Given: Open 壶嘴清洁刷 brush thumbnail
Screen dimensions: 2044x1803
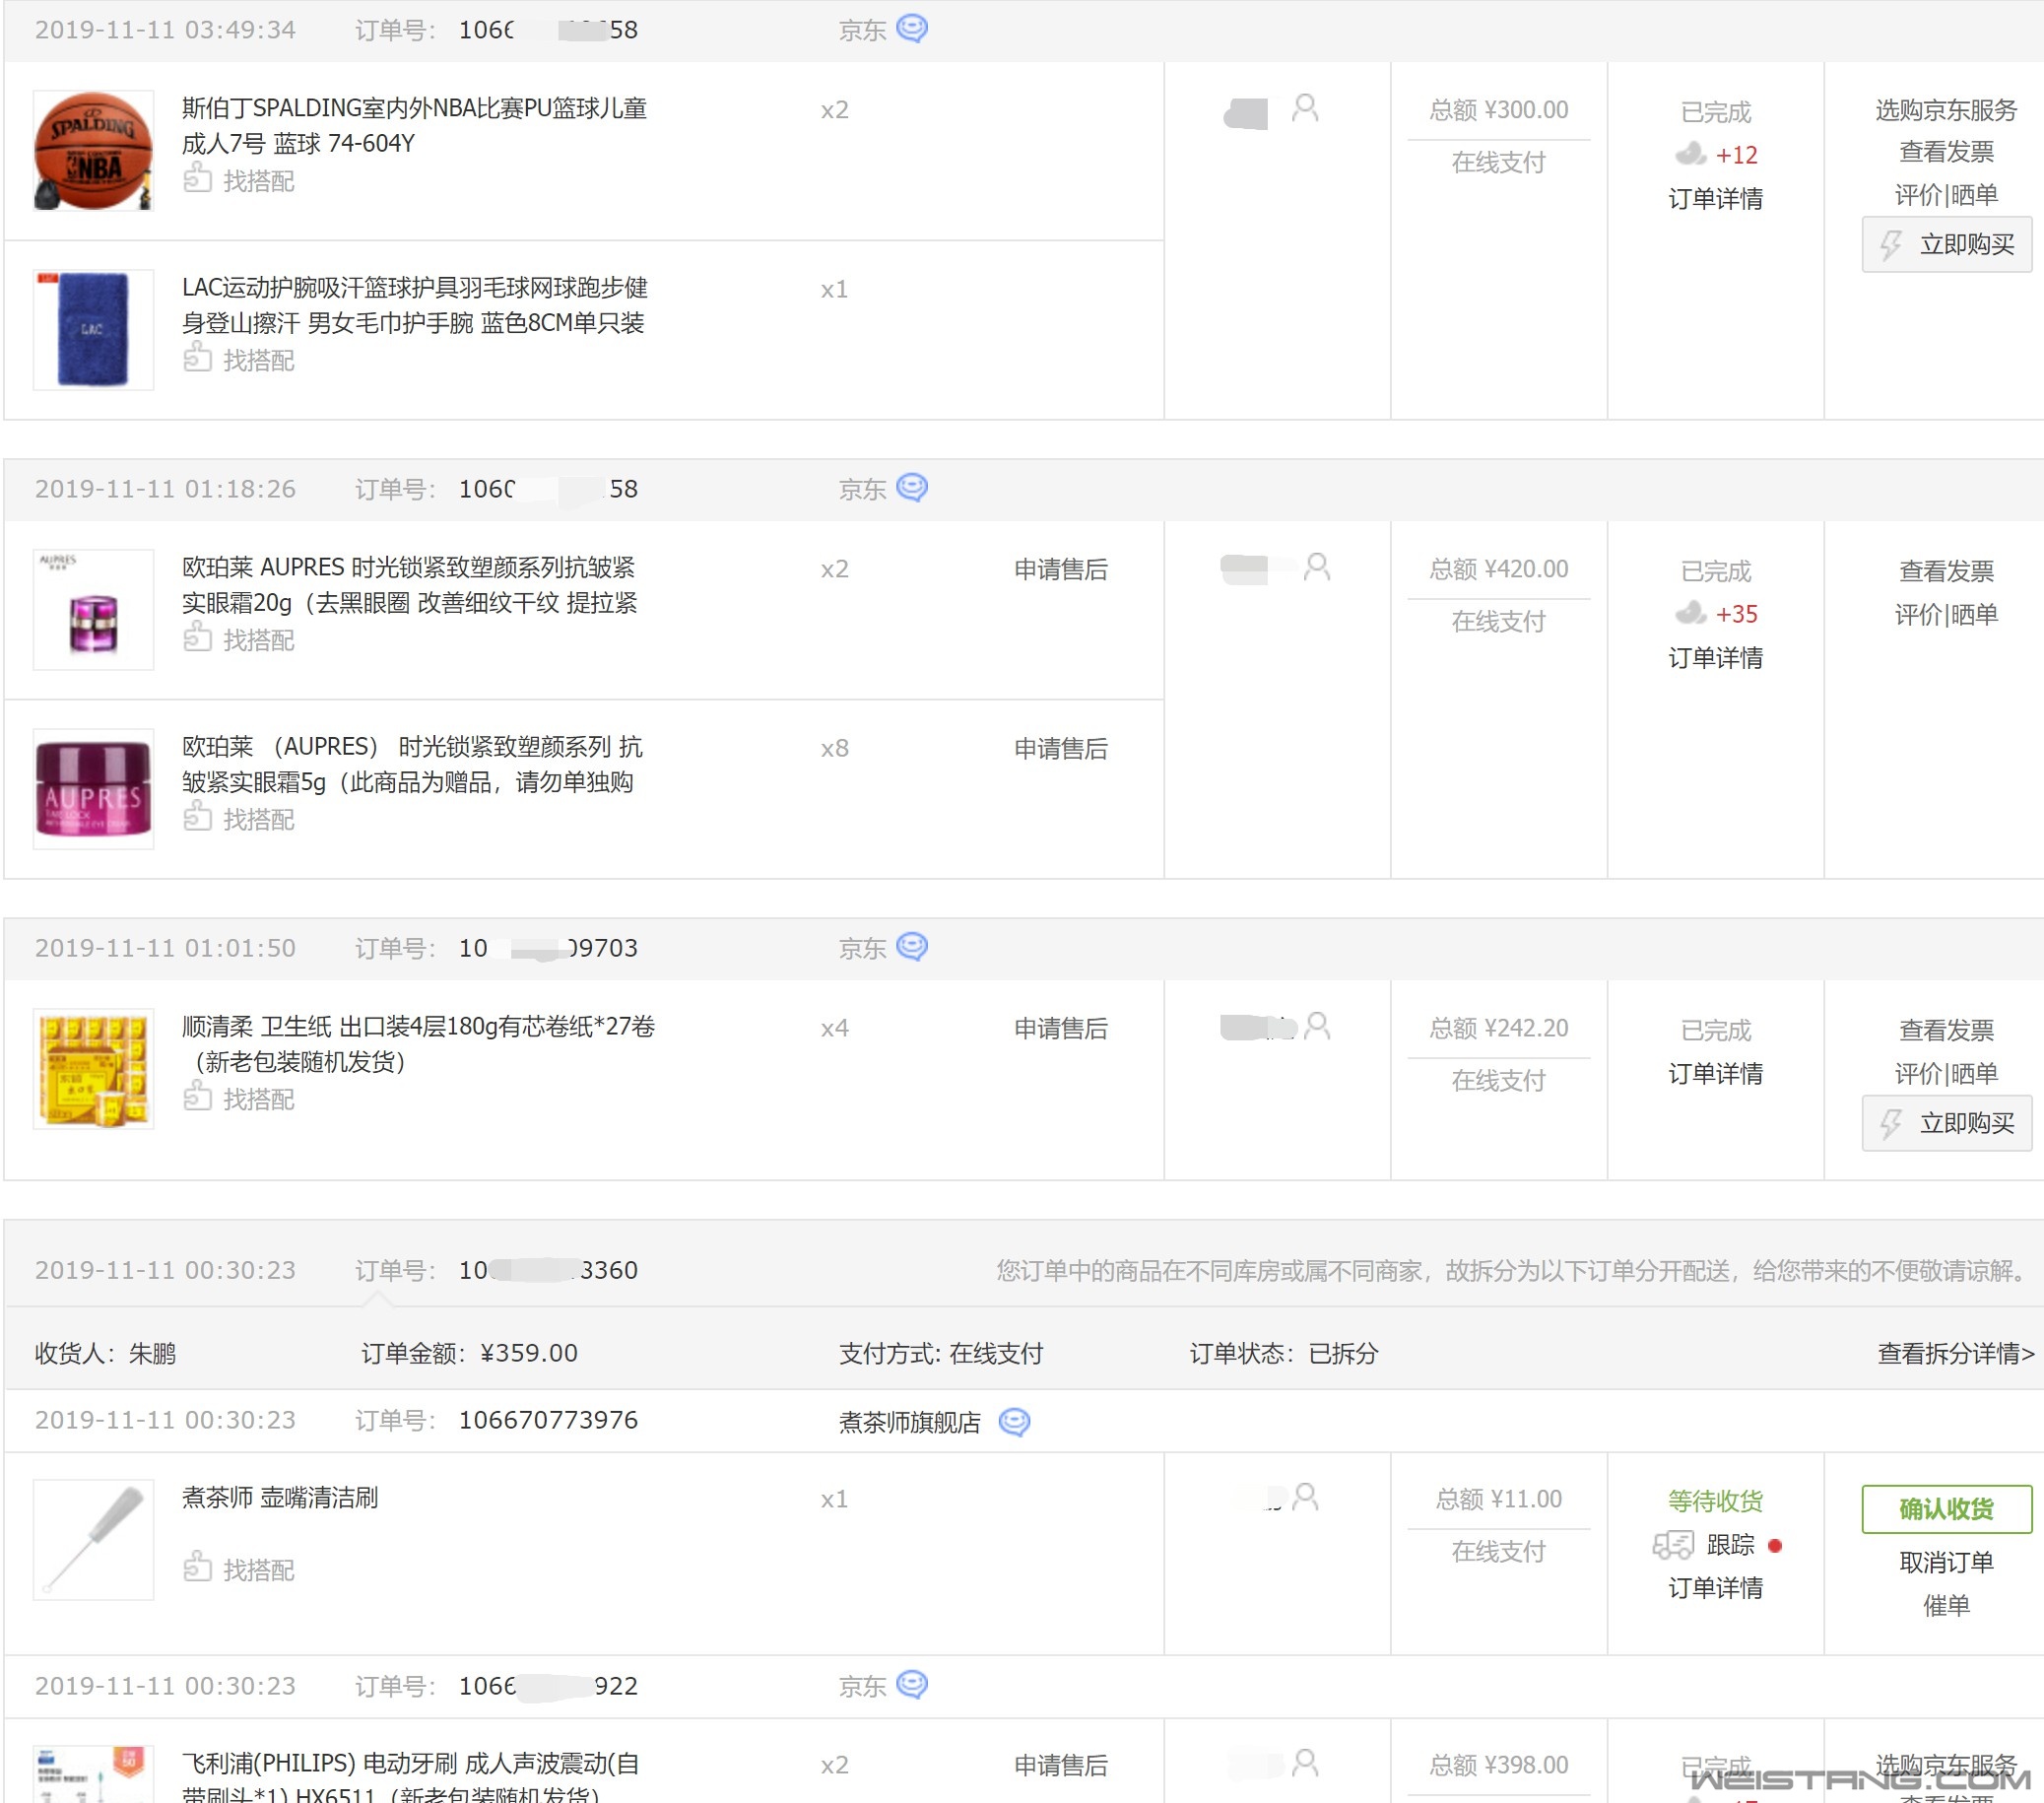Looking at the screenshot, I should (x=93, y=1539).
